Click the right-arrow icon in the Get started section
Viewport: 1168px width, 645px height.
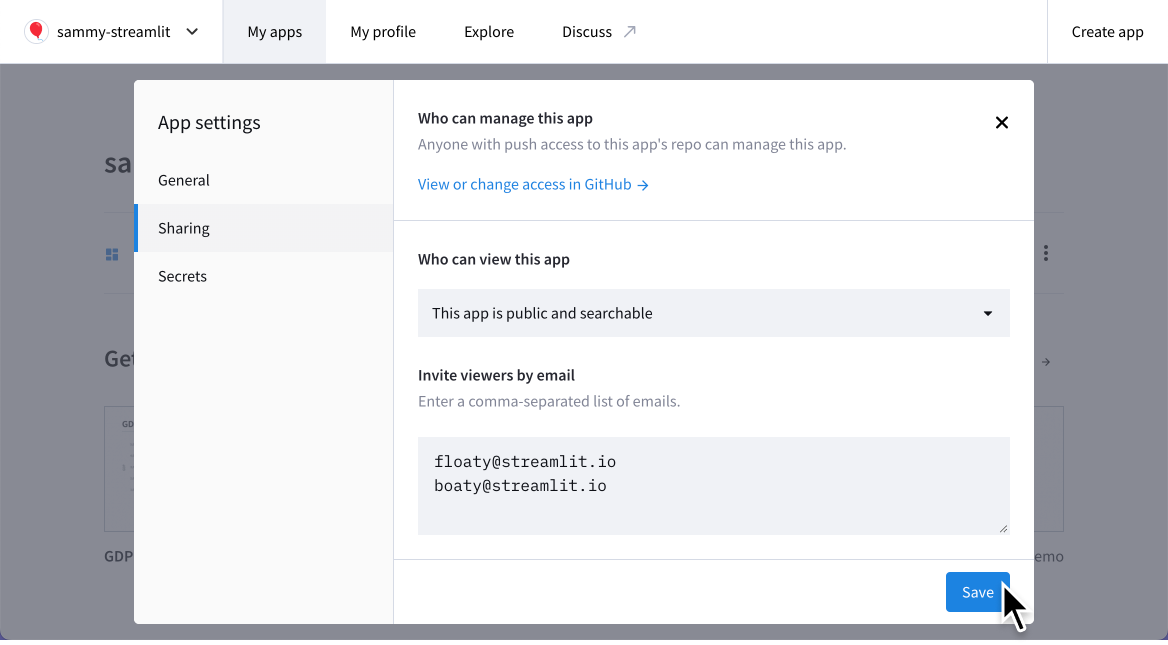[1045, 361]
